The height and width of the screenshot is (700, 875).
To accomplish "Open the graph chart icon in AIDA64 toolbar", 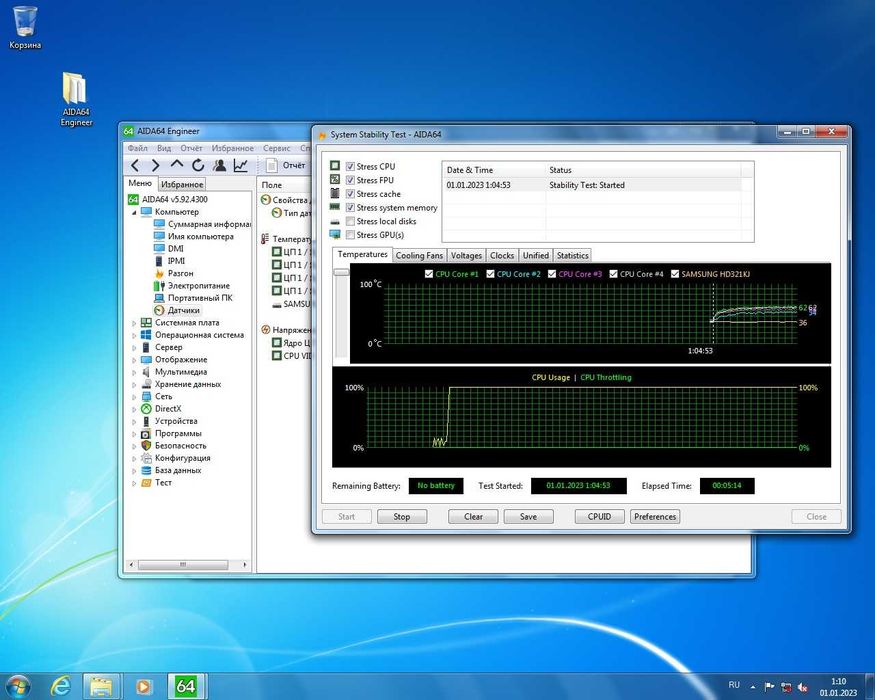I will click(241, 165).
